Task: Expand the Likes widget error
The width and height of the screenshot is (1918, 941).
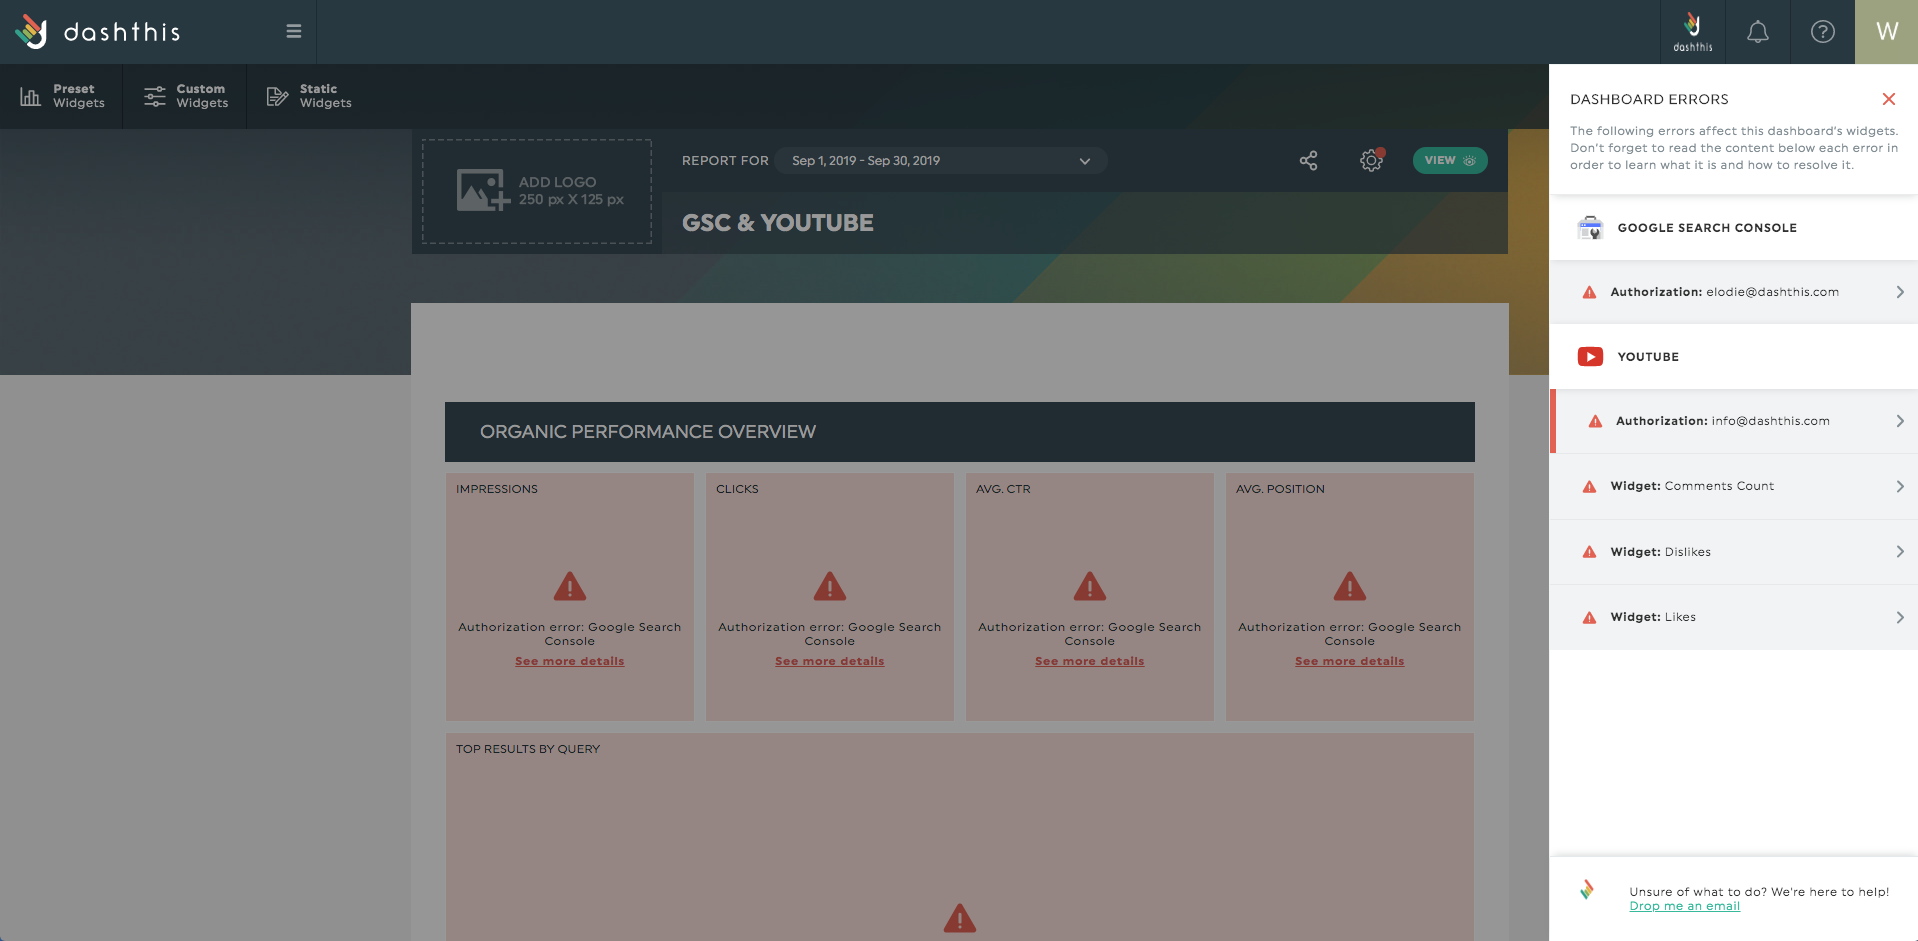Action: click(1733, 617)
